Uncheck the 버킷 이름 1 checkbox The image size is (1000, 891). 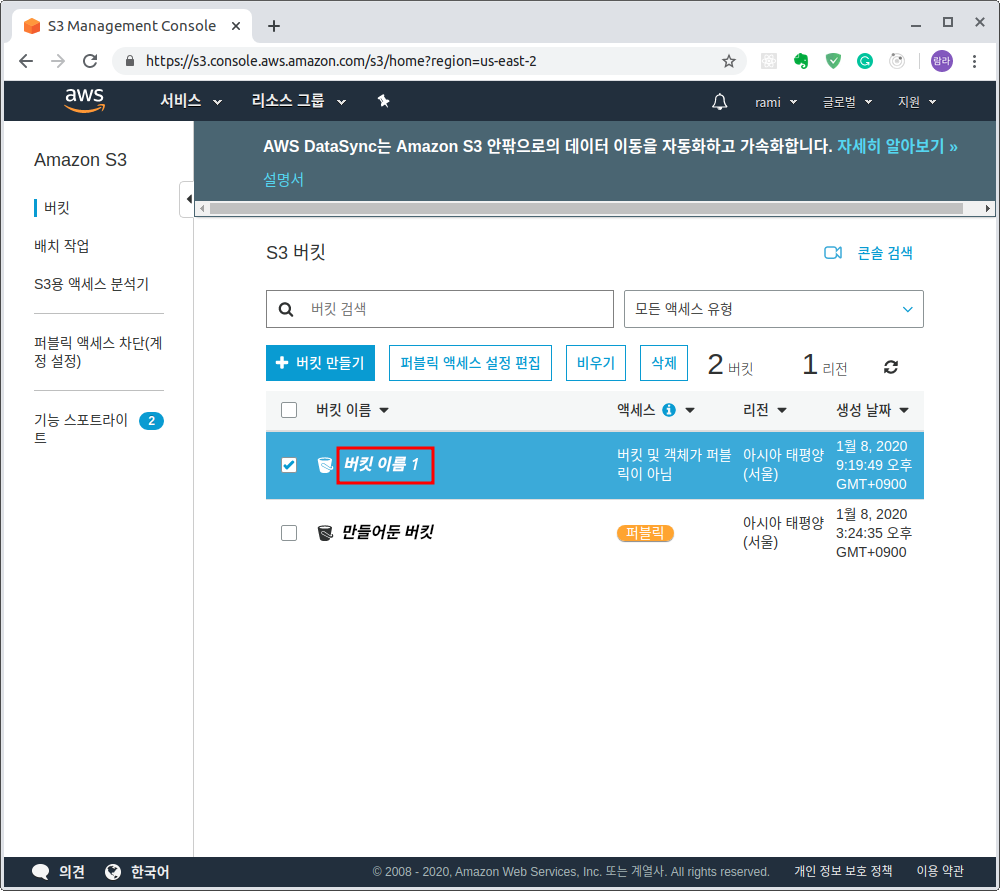[x=289, y=465]
